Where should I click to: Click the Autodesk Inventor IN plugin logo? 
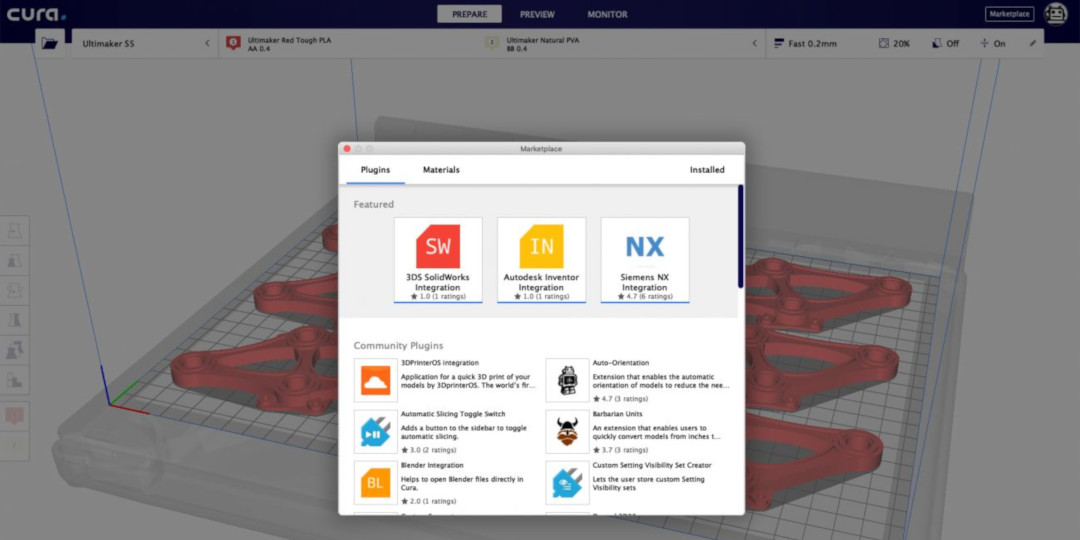tap(541, 247)
